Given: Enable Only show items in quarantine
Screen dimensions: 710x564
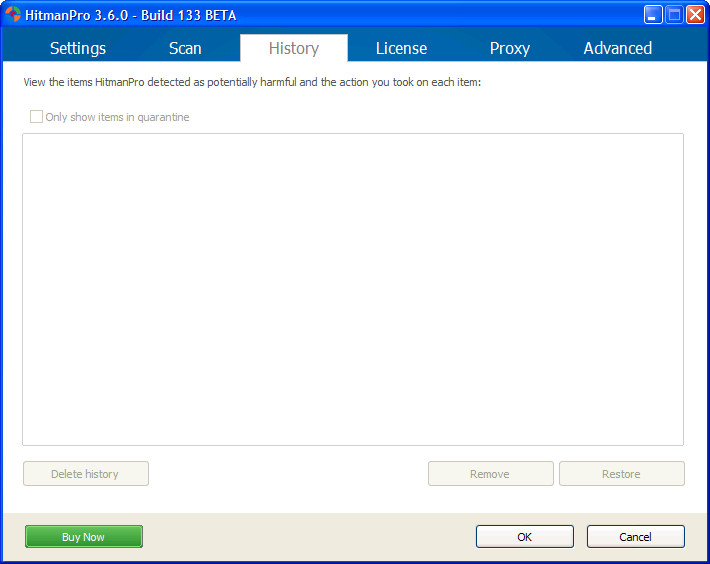Looking at the screenshot, I should tap(37, 117).
